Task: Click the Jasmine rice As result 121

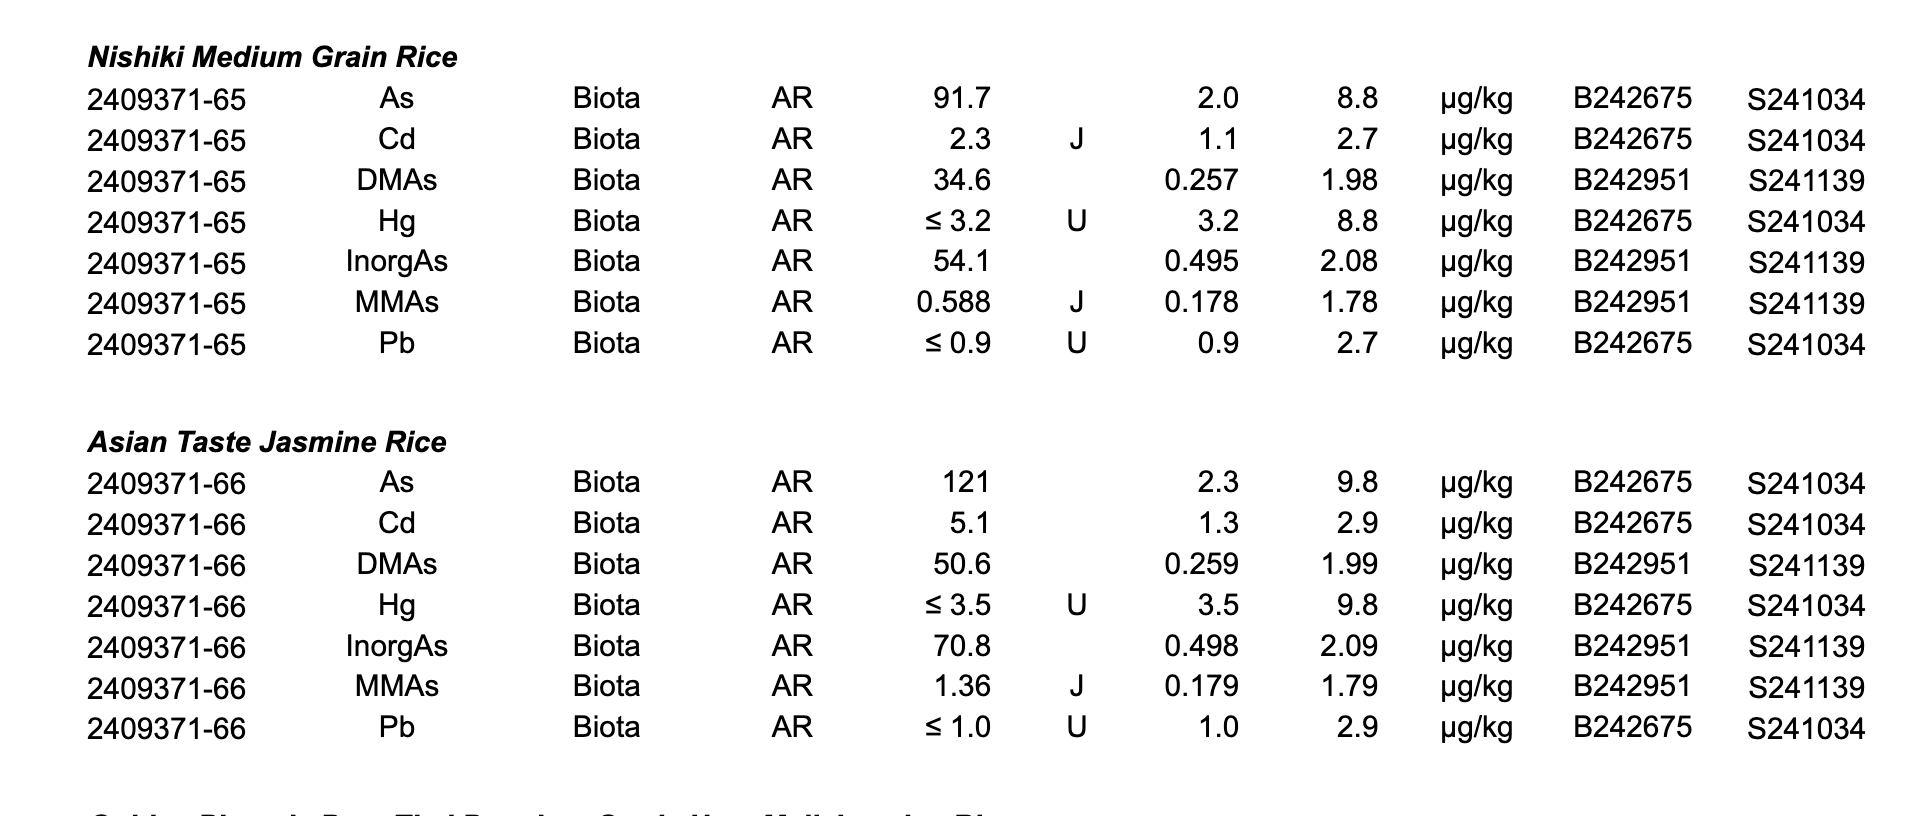Action: pyautogui.click(x=965, y=482)
